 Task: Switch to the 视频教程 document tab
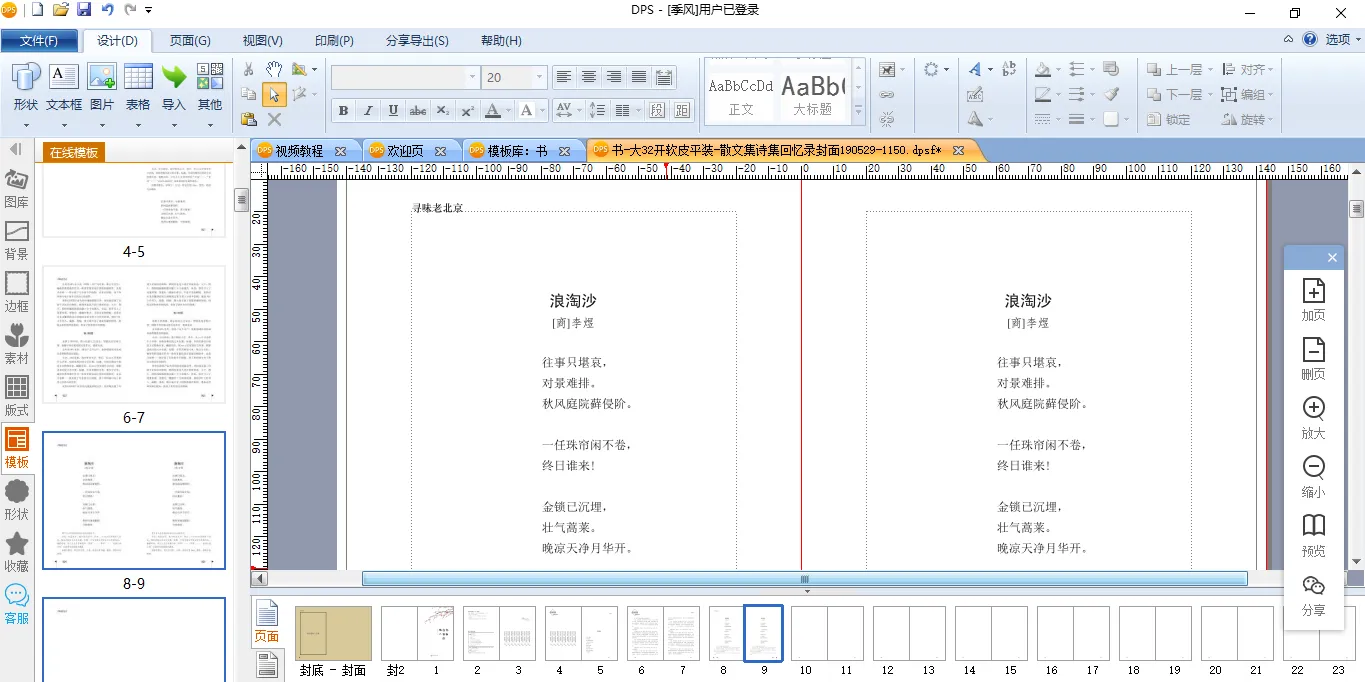point(299,151)
